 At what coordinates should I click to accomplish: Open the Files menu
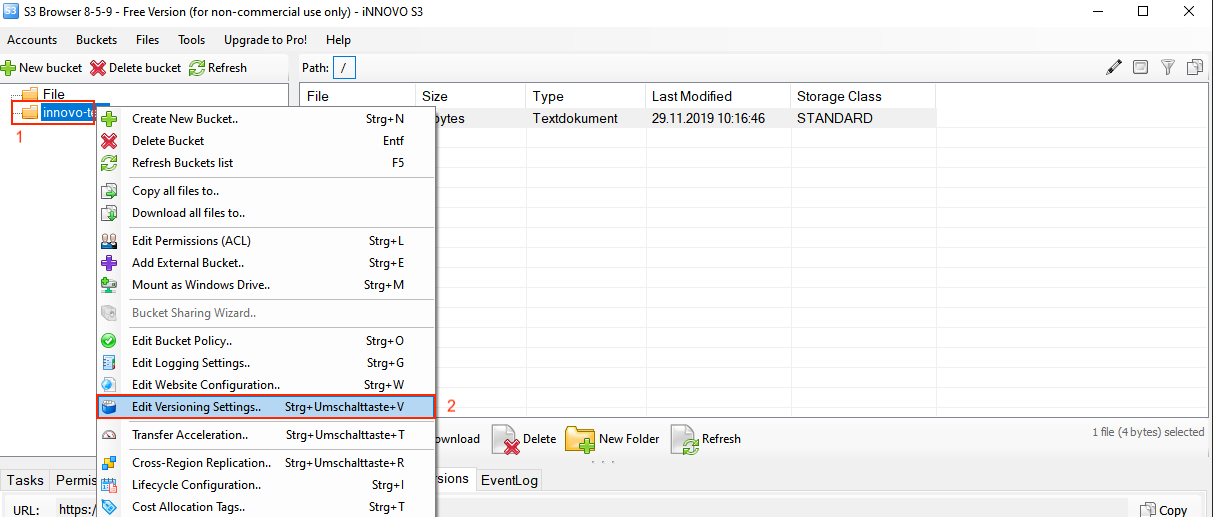pos(147,40)
